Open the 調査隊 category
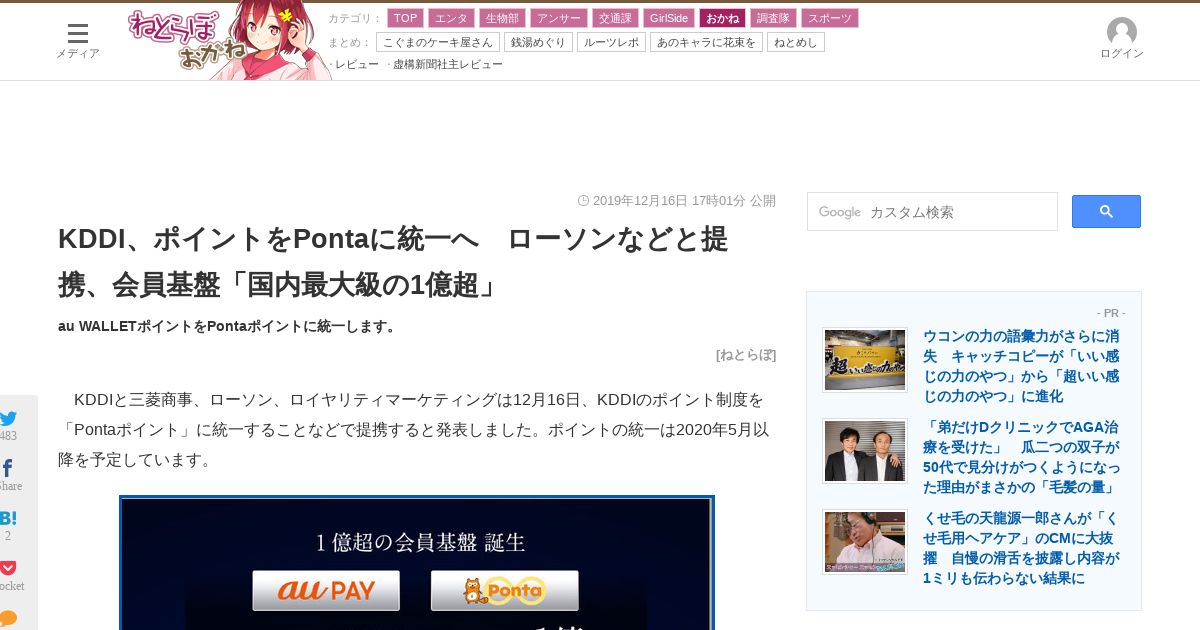The height and width of the screenshot is (630, 1200). [773, 18]
